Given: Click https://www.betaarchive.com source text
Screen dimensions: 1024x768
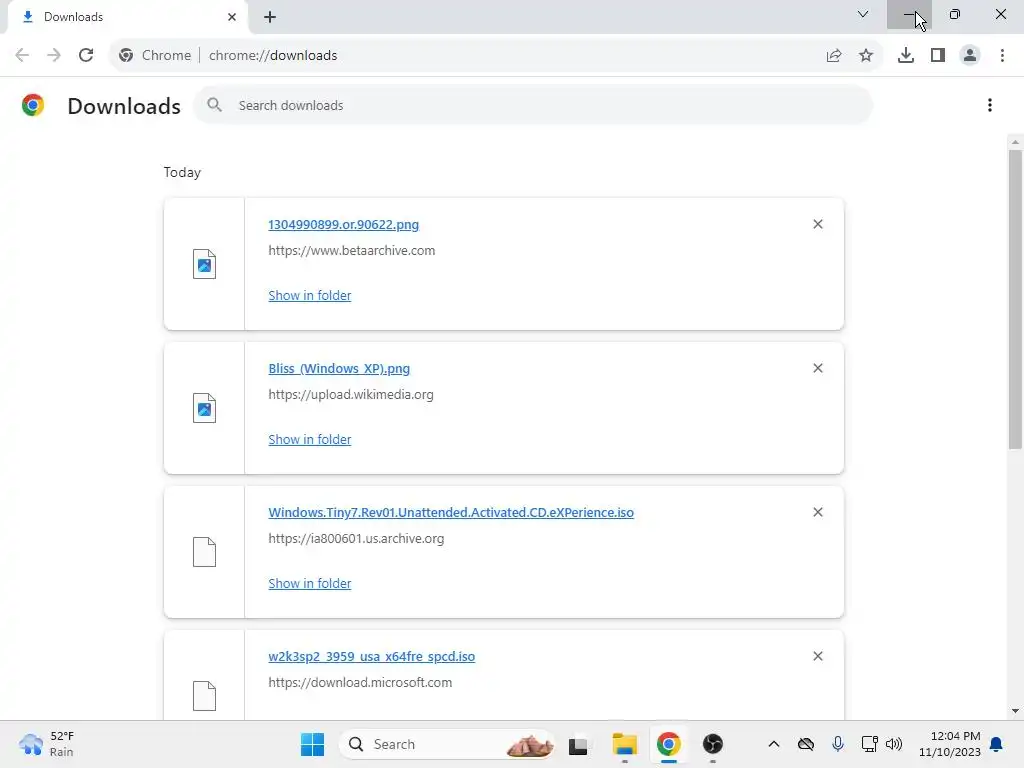Looking at the screenshot, I should click(x=351, y=251).
